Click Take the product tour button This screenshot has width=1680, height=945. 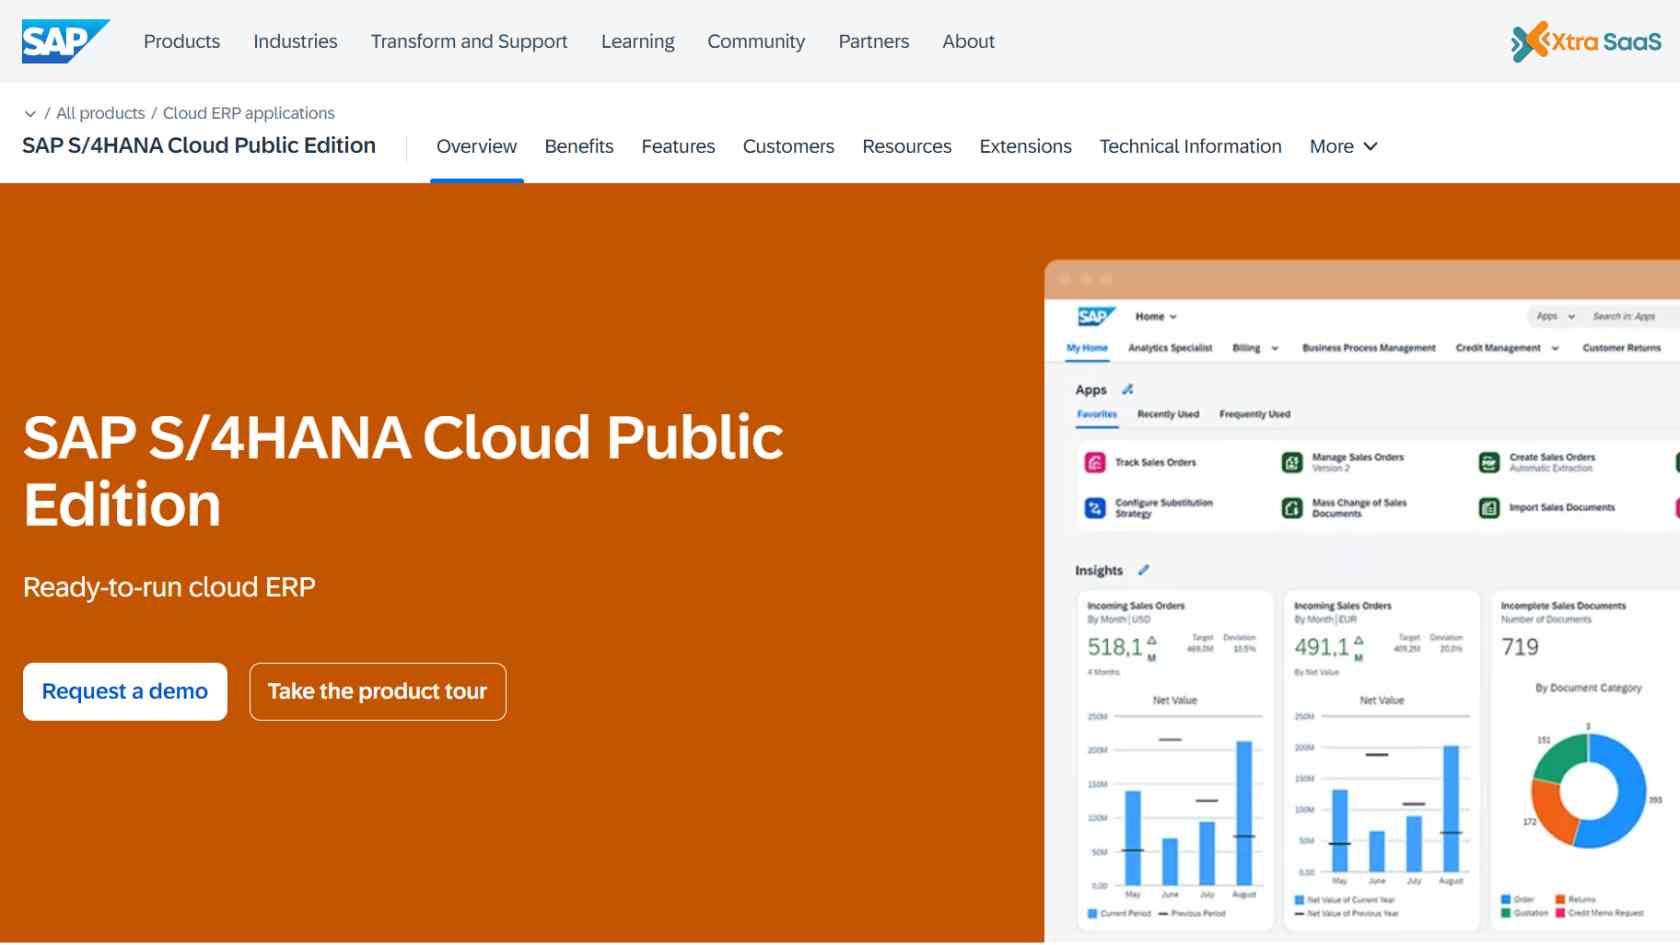click(x=377, y=691)
